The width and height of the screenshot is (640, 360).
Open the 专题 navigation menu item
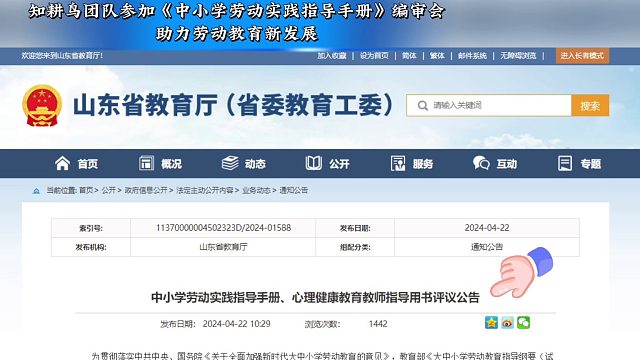tap(591, 164)
